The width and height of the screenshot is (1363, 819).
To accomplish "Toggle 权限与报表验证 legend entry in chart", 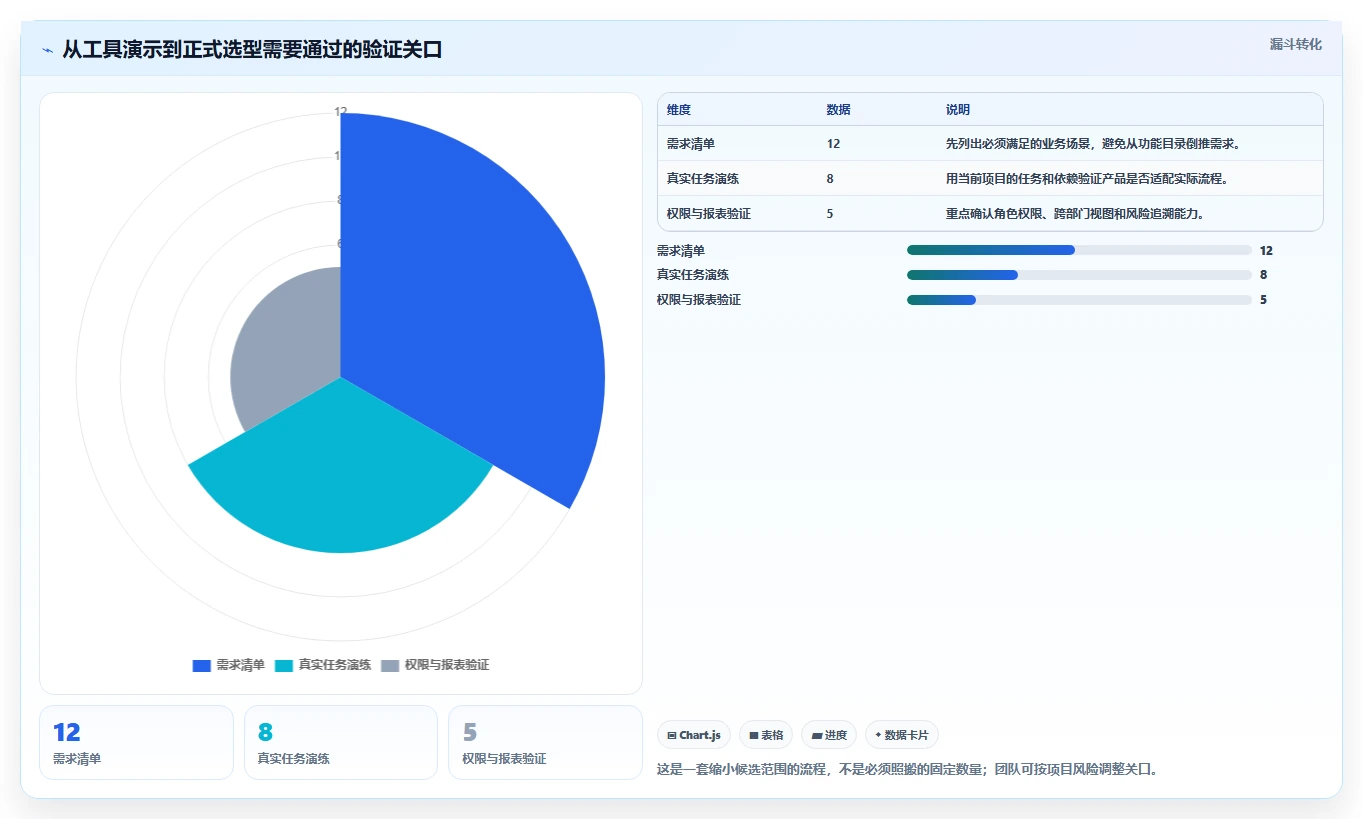I will pyautogui.click(x=435, y=665).
